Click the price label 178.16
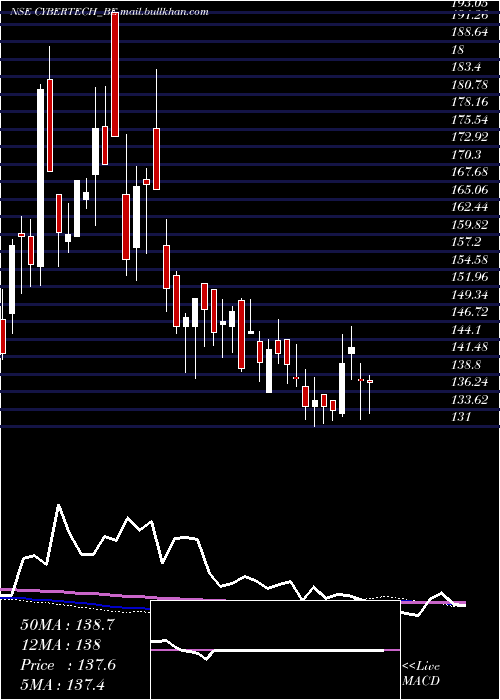This screenshot has height=700, width=500. pyautogui.click(x=471, y=102)
